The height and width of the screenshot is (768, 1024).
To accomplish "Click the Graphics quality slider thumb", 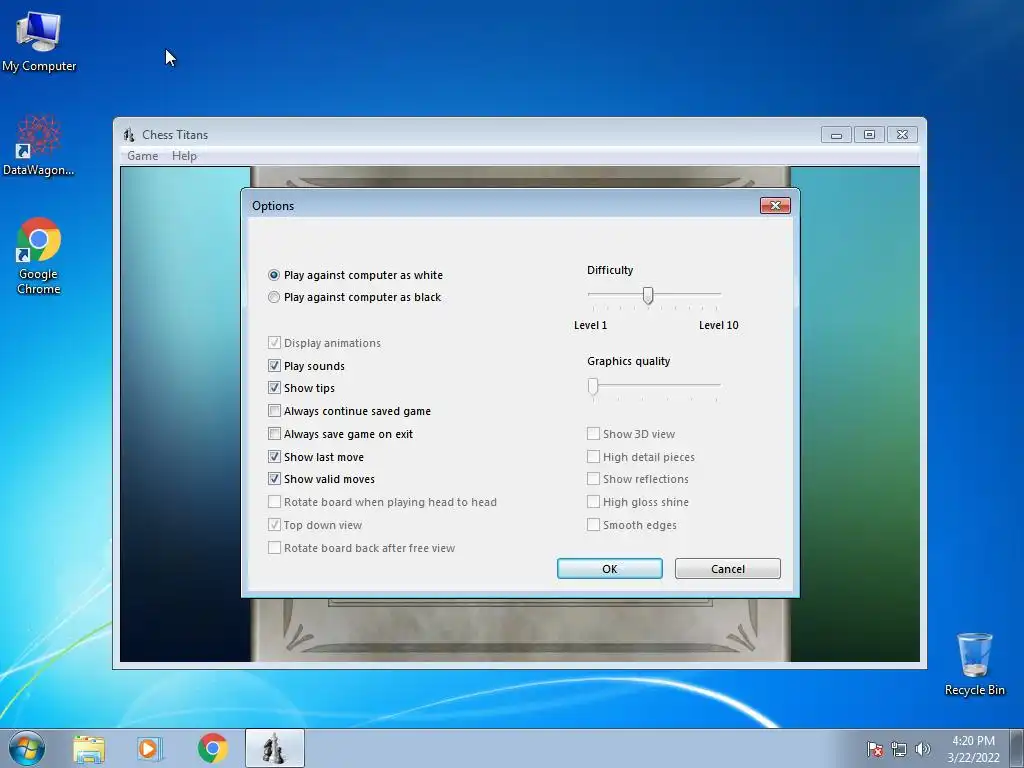I will point(593,386).
